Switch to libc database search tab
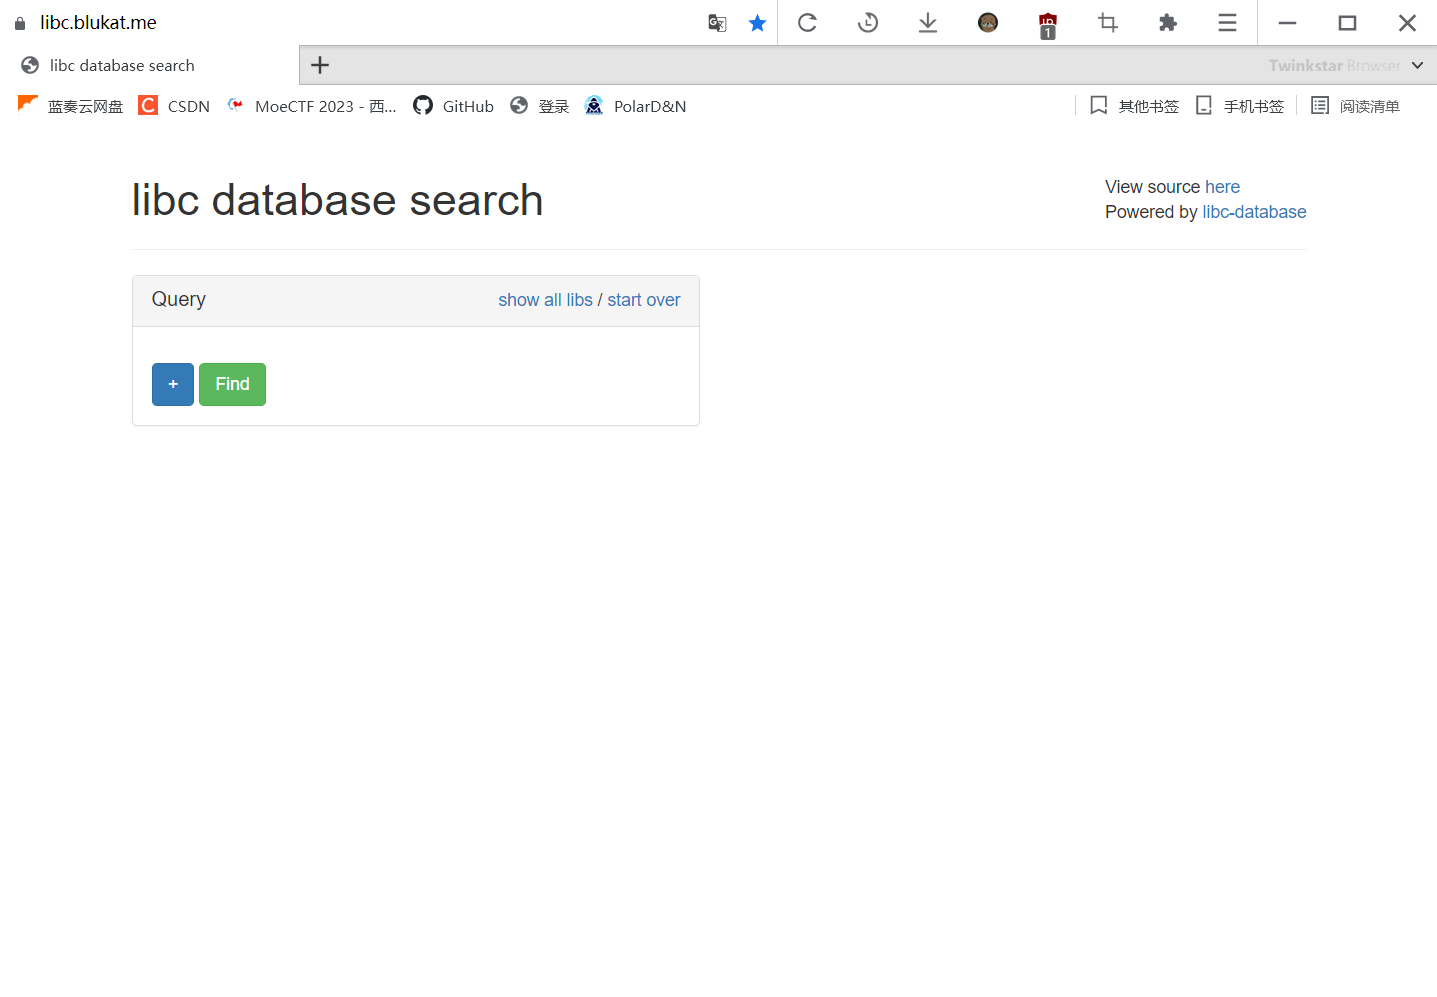 tap(122, 66)
